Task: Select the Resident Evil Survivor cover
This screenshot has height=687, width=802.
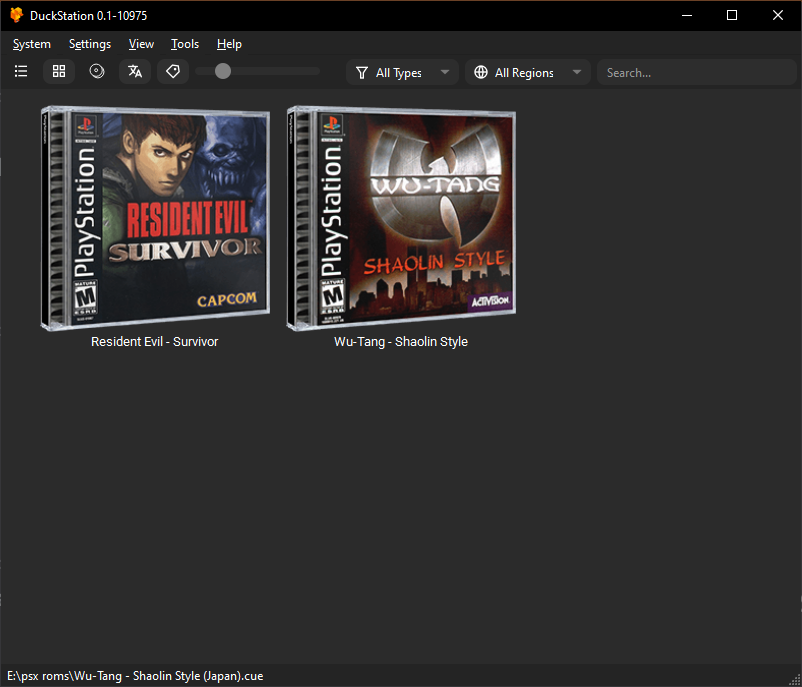Action: 155,218
